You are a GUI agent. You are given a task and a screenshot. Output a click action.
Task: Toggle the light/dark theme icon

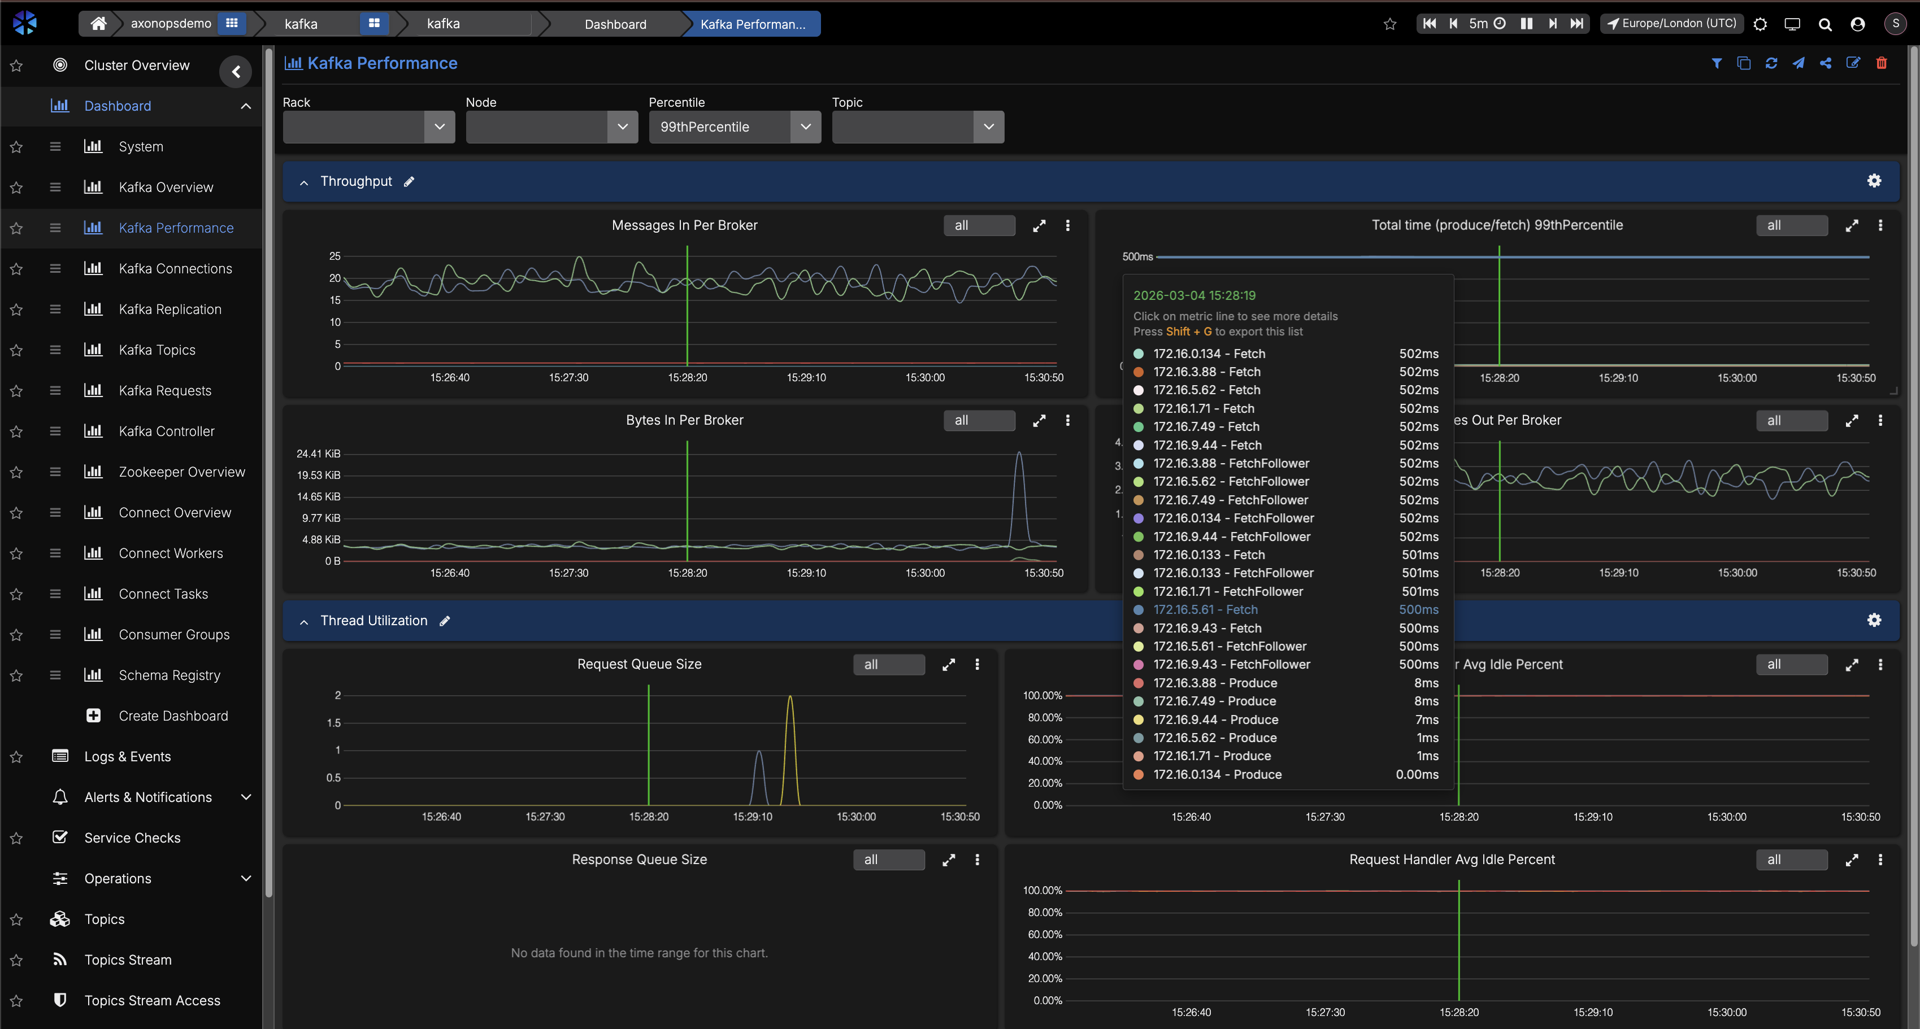click(1760, 24)
